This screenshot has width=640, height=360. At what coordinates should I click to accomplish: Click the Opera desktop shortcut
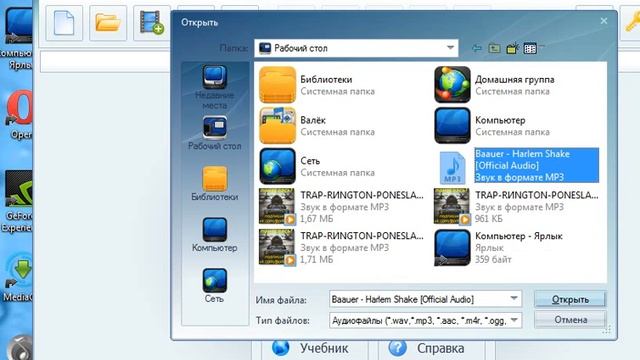pyautogui.click(x=18, y=115)
